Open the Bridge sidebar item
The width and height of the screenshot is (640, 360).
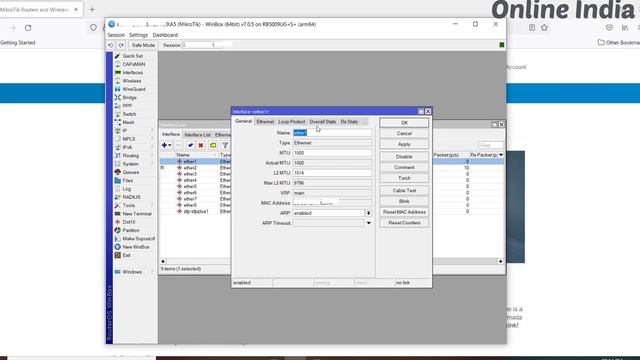129,98
